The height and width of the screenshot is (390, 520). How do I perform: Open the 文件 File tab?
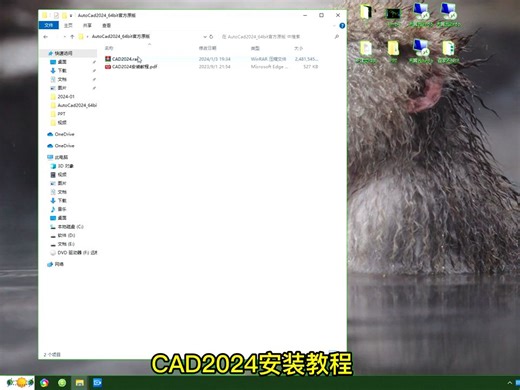point(49,25)
